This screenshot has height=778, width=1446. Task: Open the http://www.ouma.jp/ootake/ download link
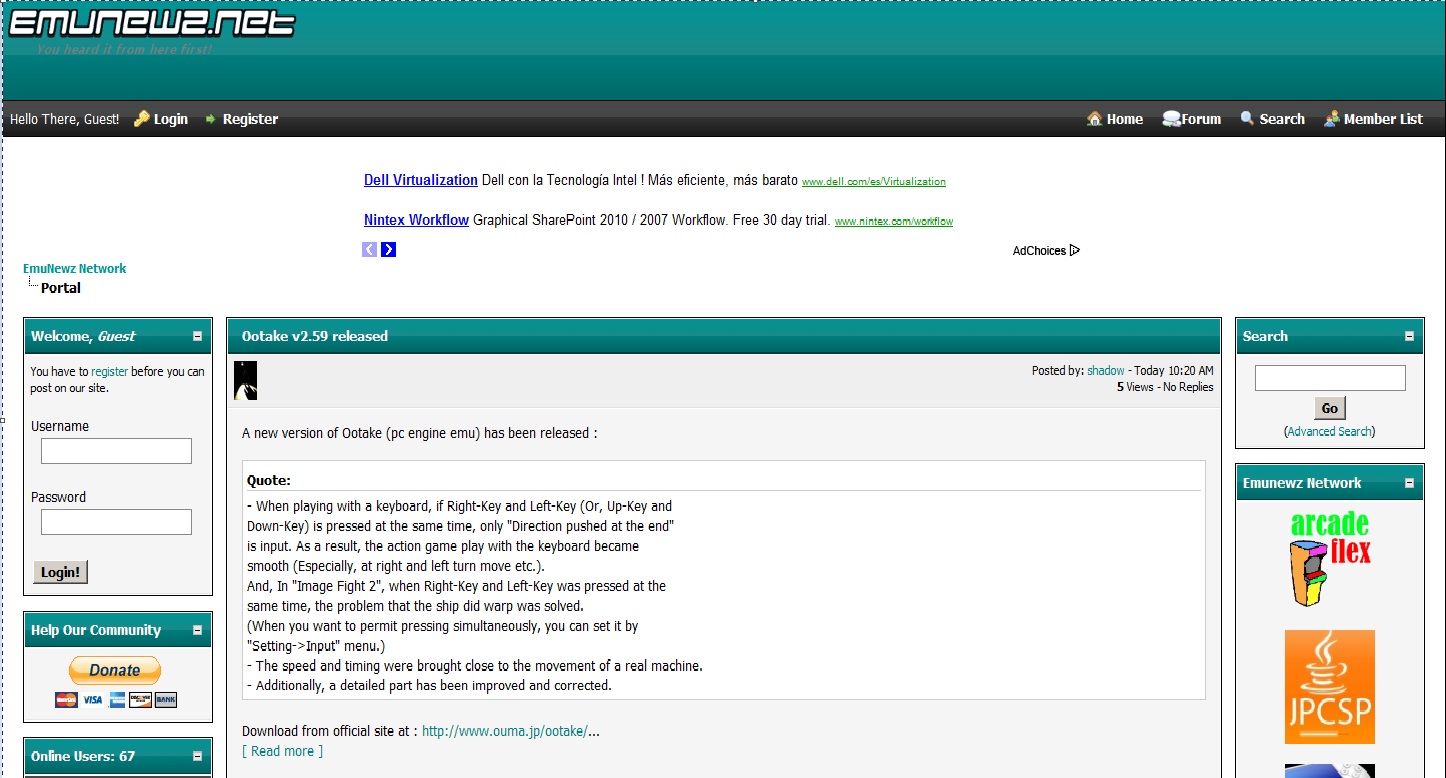[x=505, y=731]
